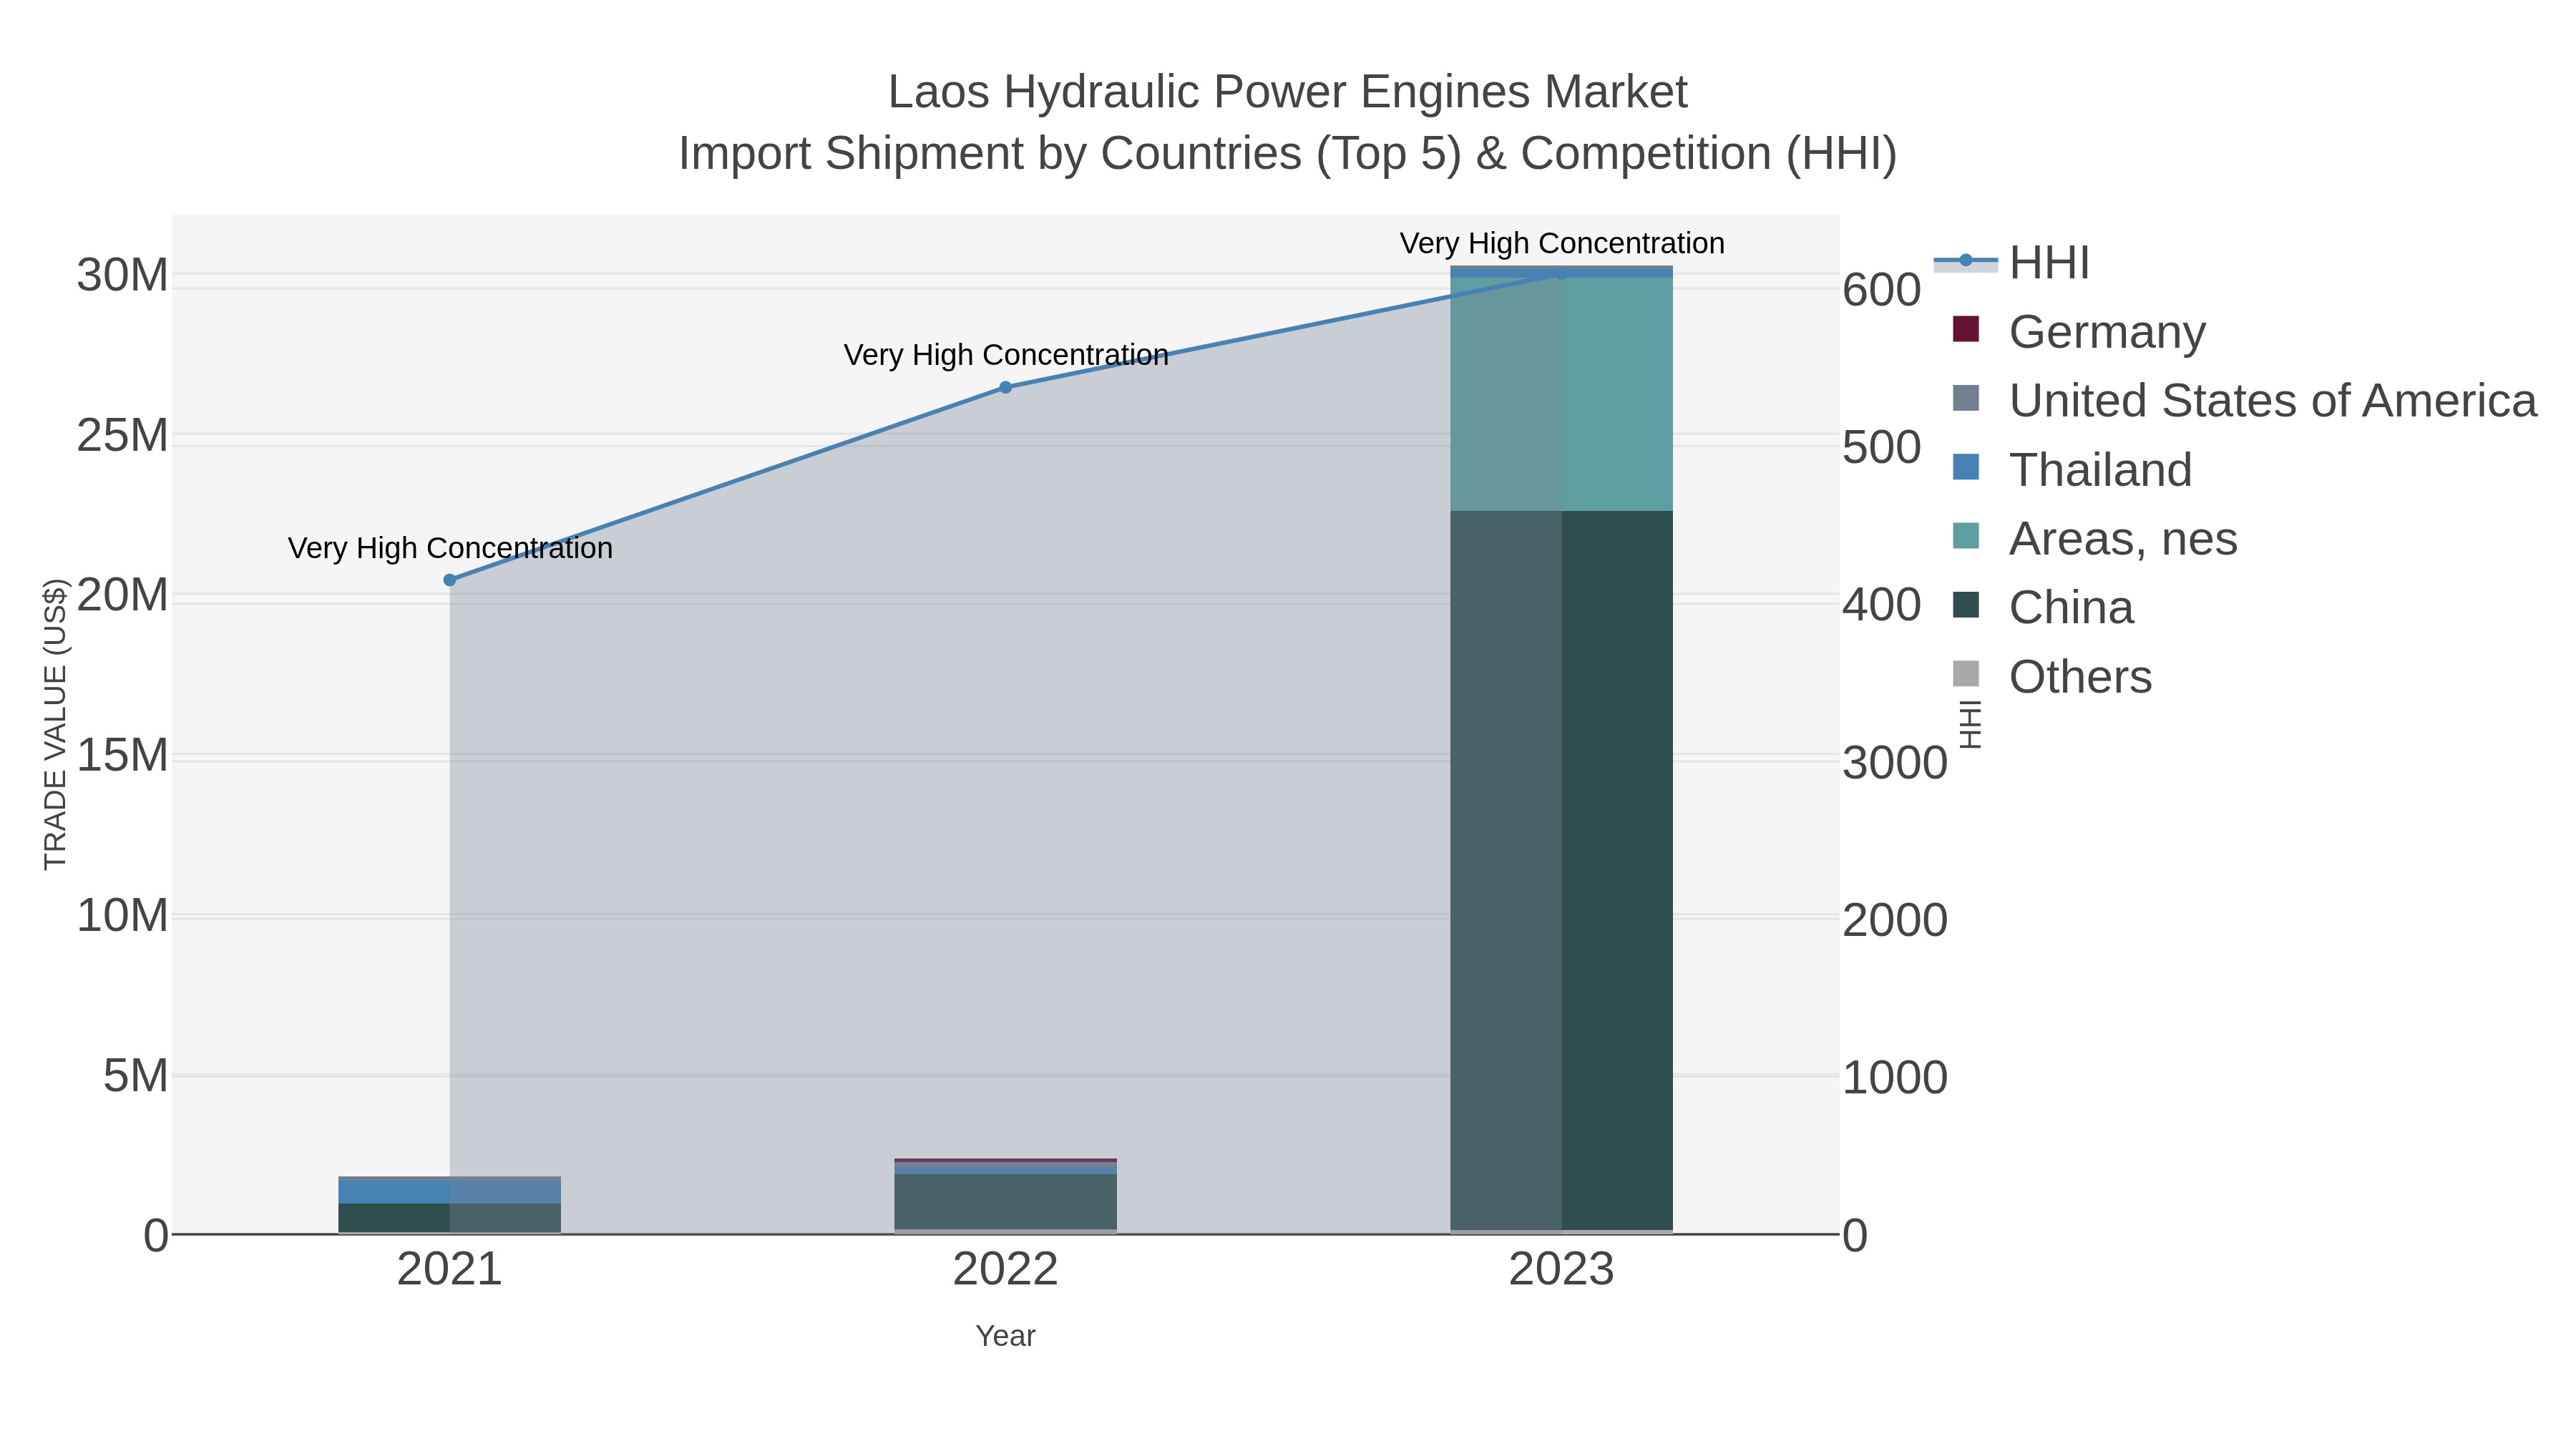Screen dimensions: 2576x1449
Task: Click the 2023 Areas, nes bar segment
Action: pyautogui.click(x=1562, y=394)
